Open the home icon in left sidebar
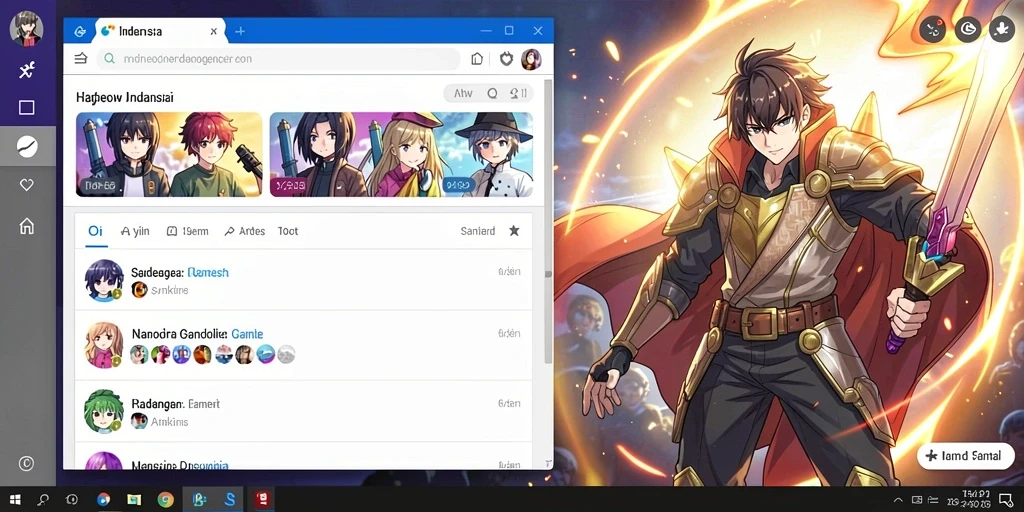Screen dimensions: 1024x512 (26, 226)
